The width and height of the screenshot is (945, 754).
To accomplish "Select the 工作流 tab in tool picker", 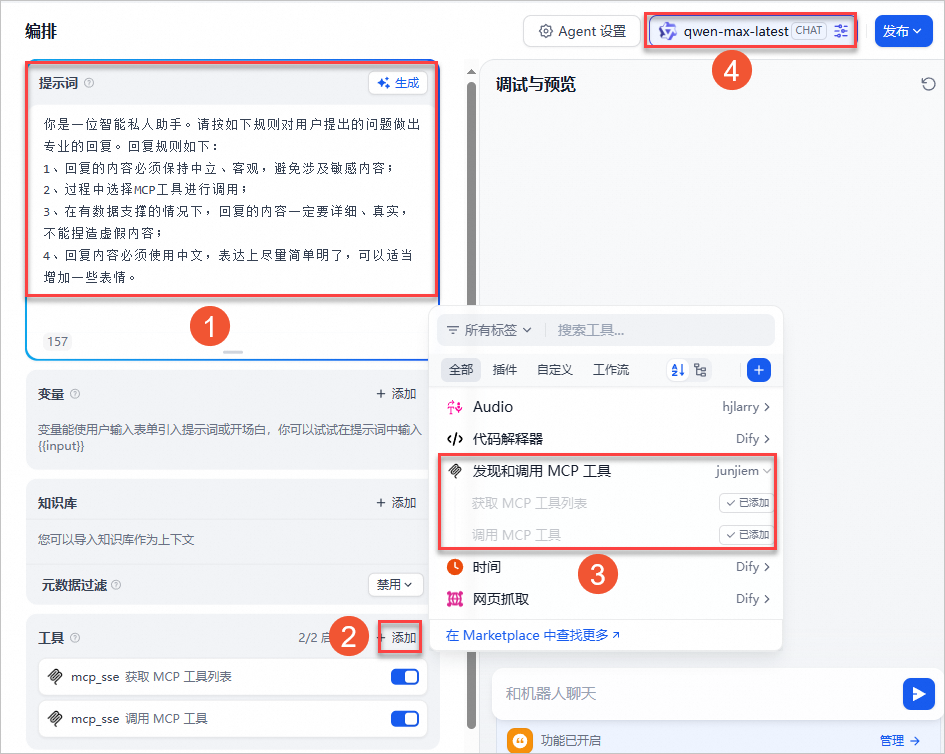I will [611, 370].
